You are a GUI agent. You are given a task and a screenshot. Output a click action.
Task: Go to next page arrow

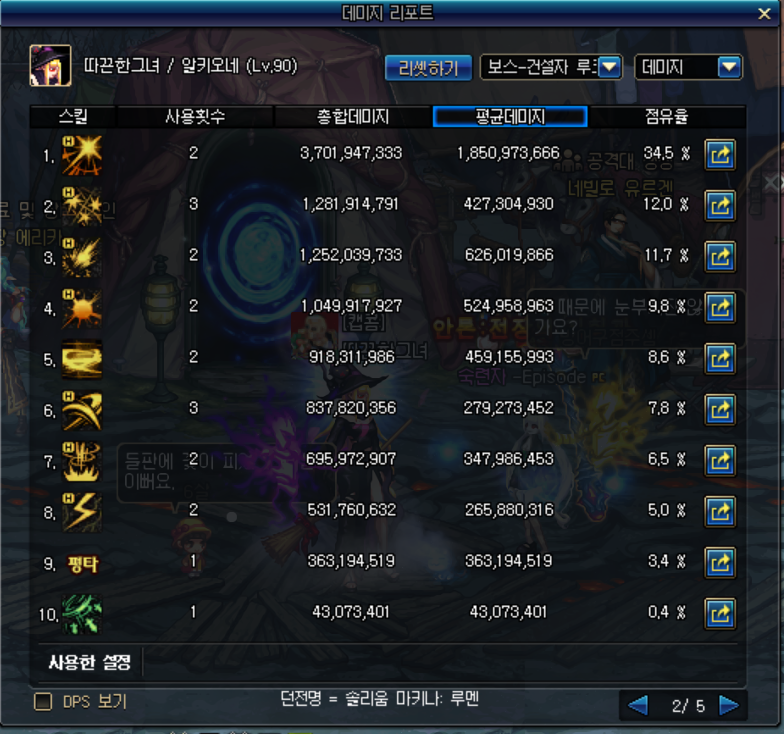729,706
